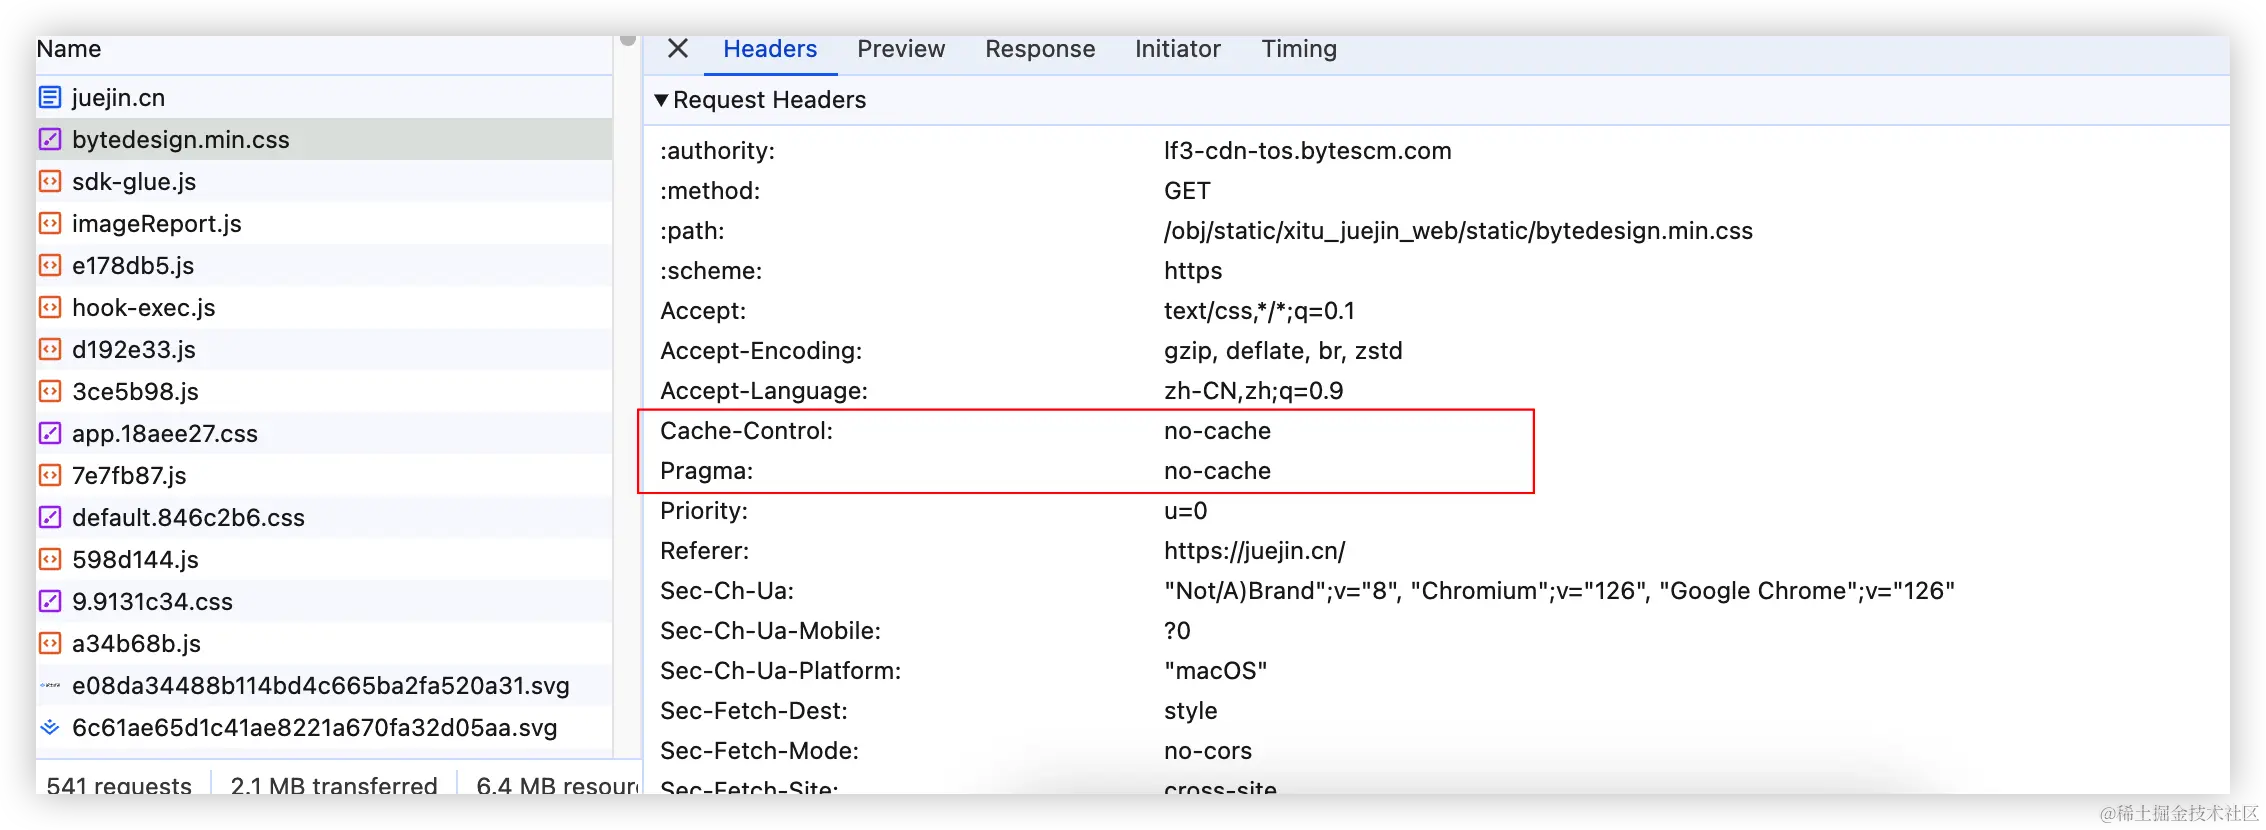Viewport: 2266px width, 830px height.
Task: Click the script icon beside 7e7fb87.js
Action: click(x=50, y=475)
